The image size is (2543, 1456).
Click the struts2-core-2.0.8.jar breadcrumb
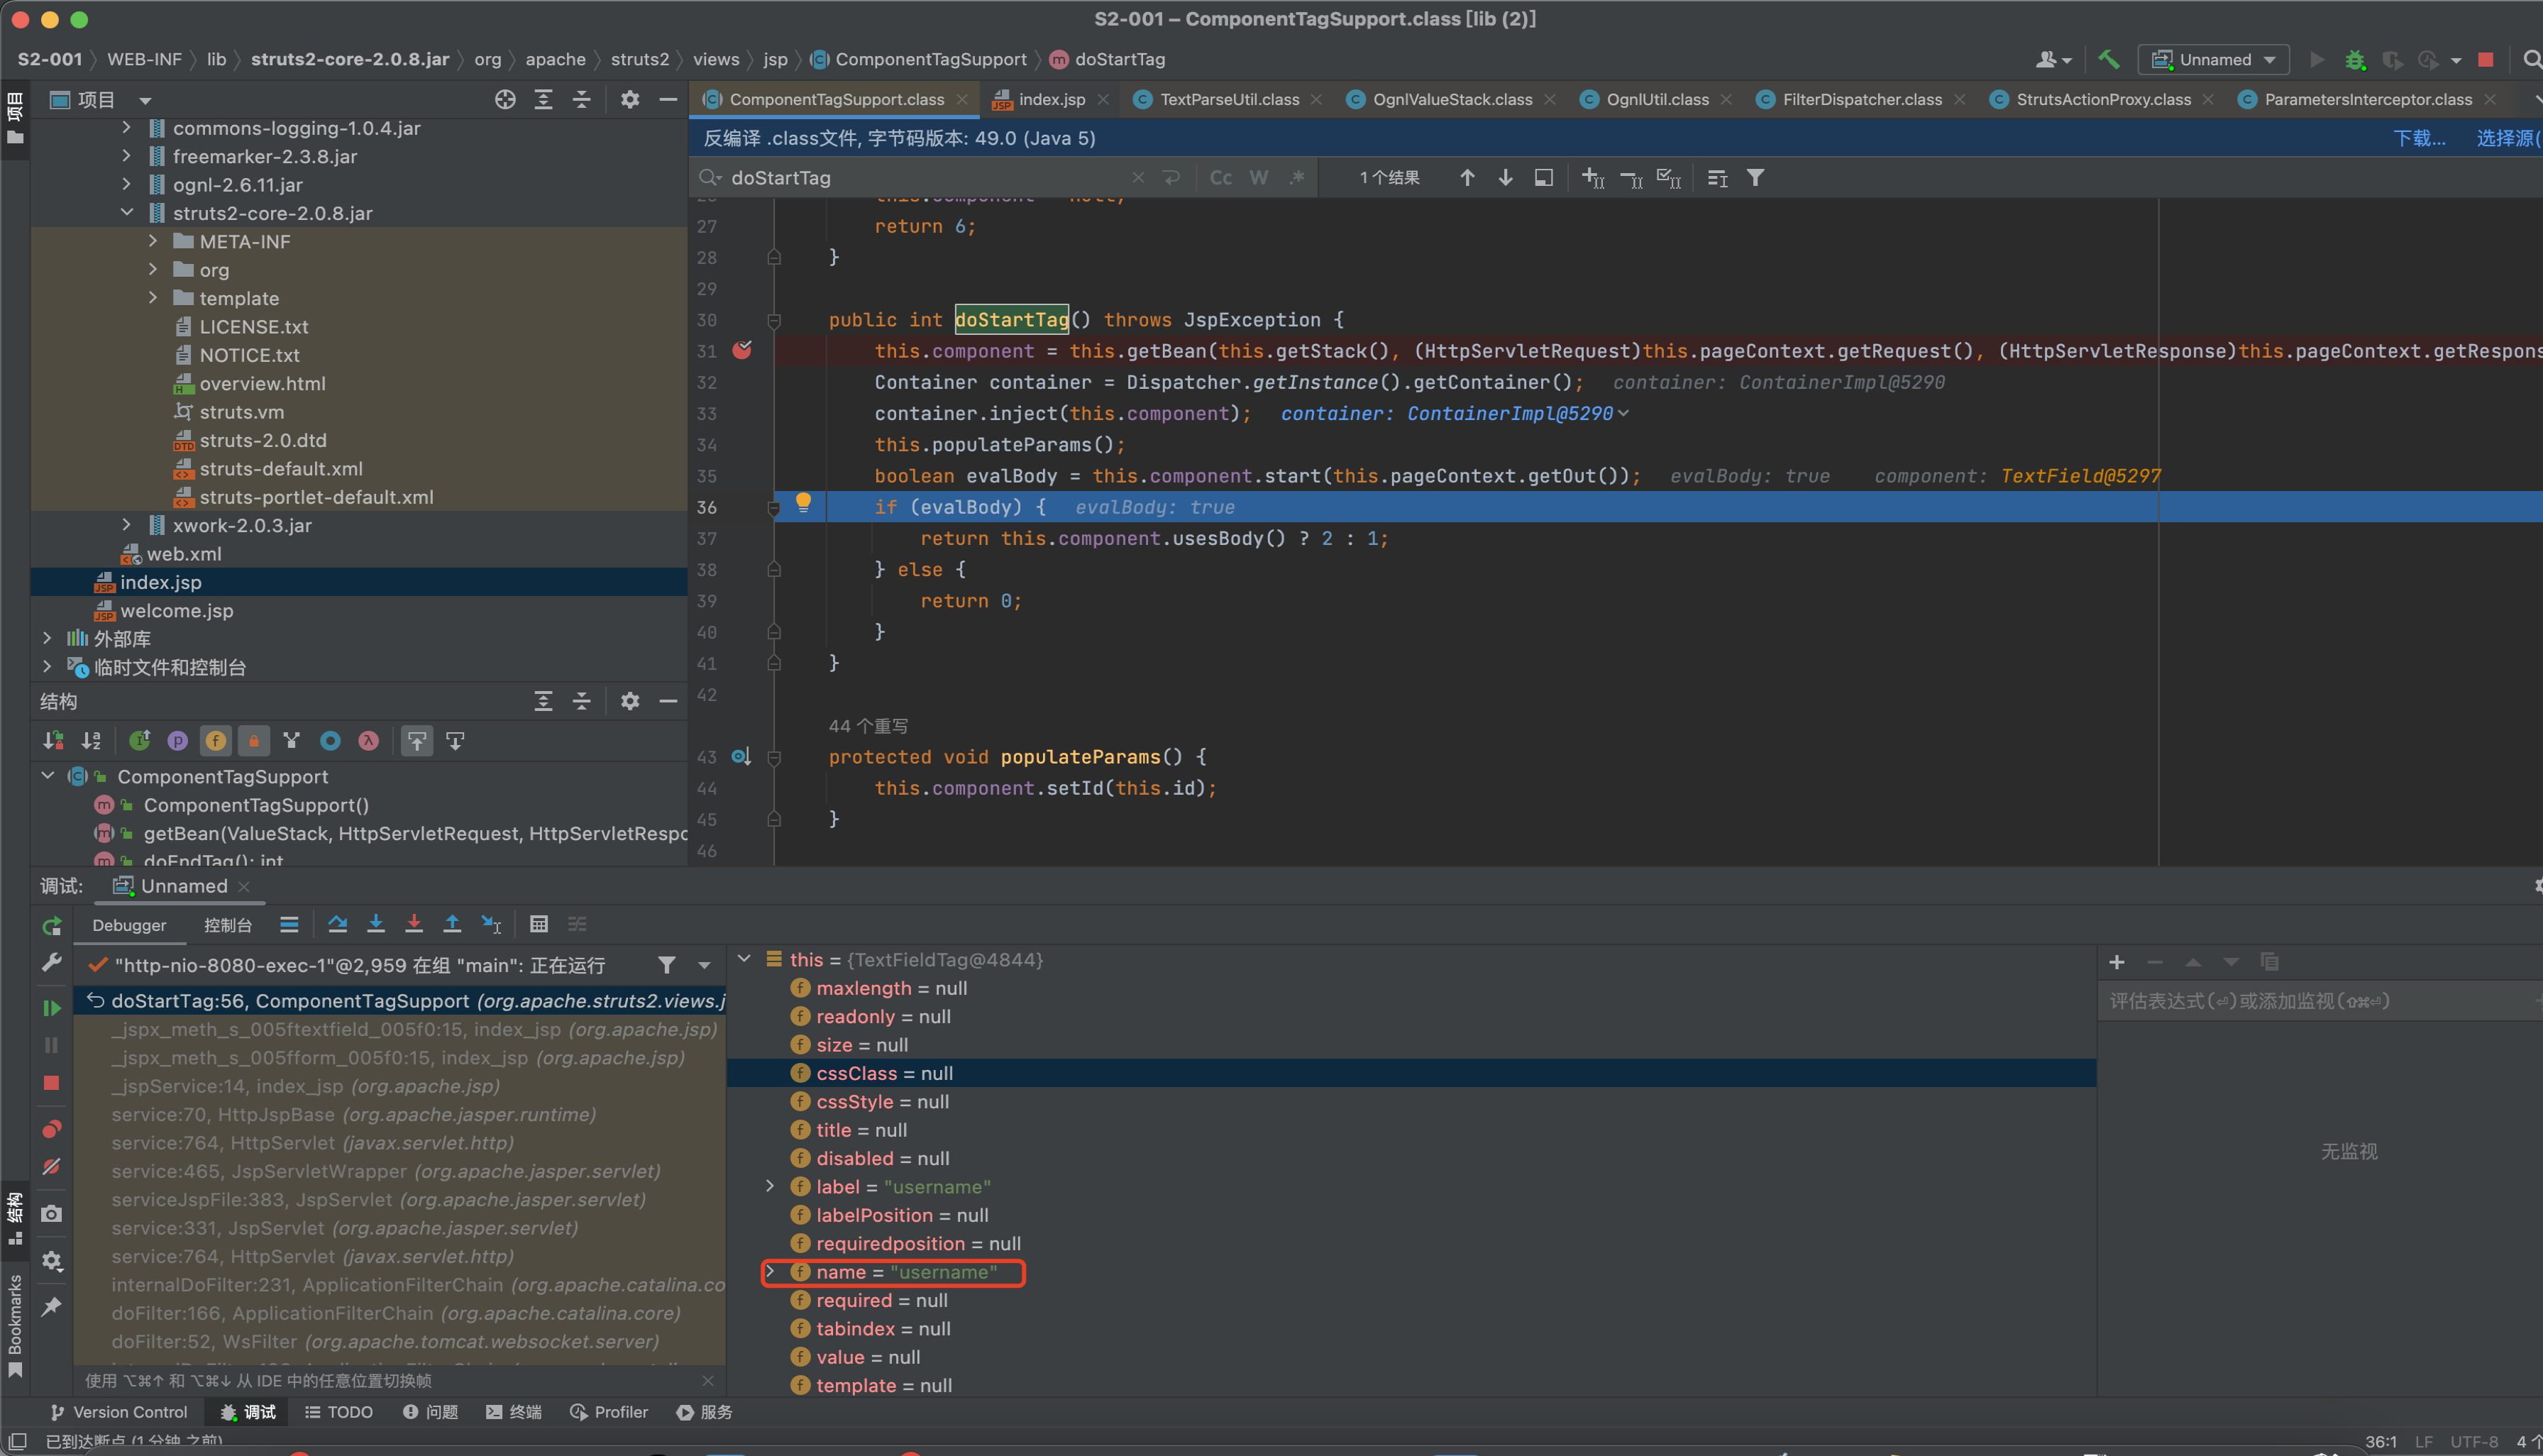pyautogui.click(x=350, y=59)
